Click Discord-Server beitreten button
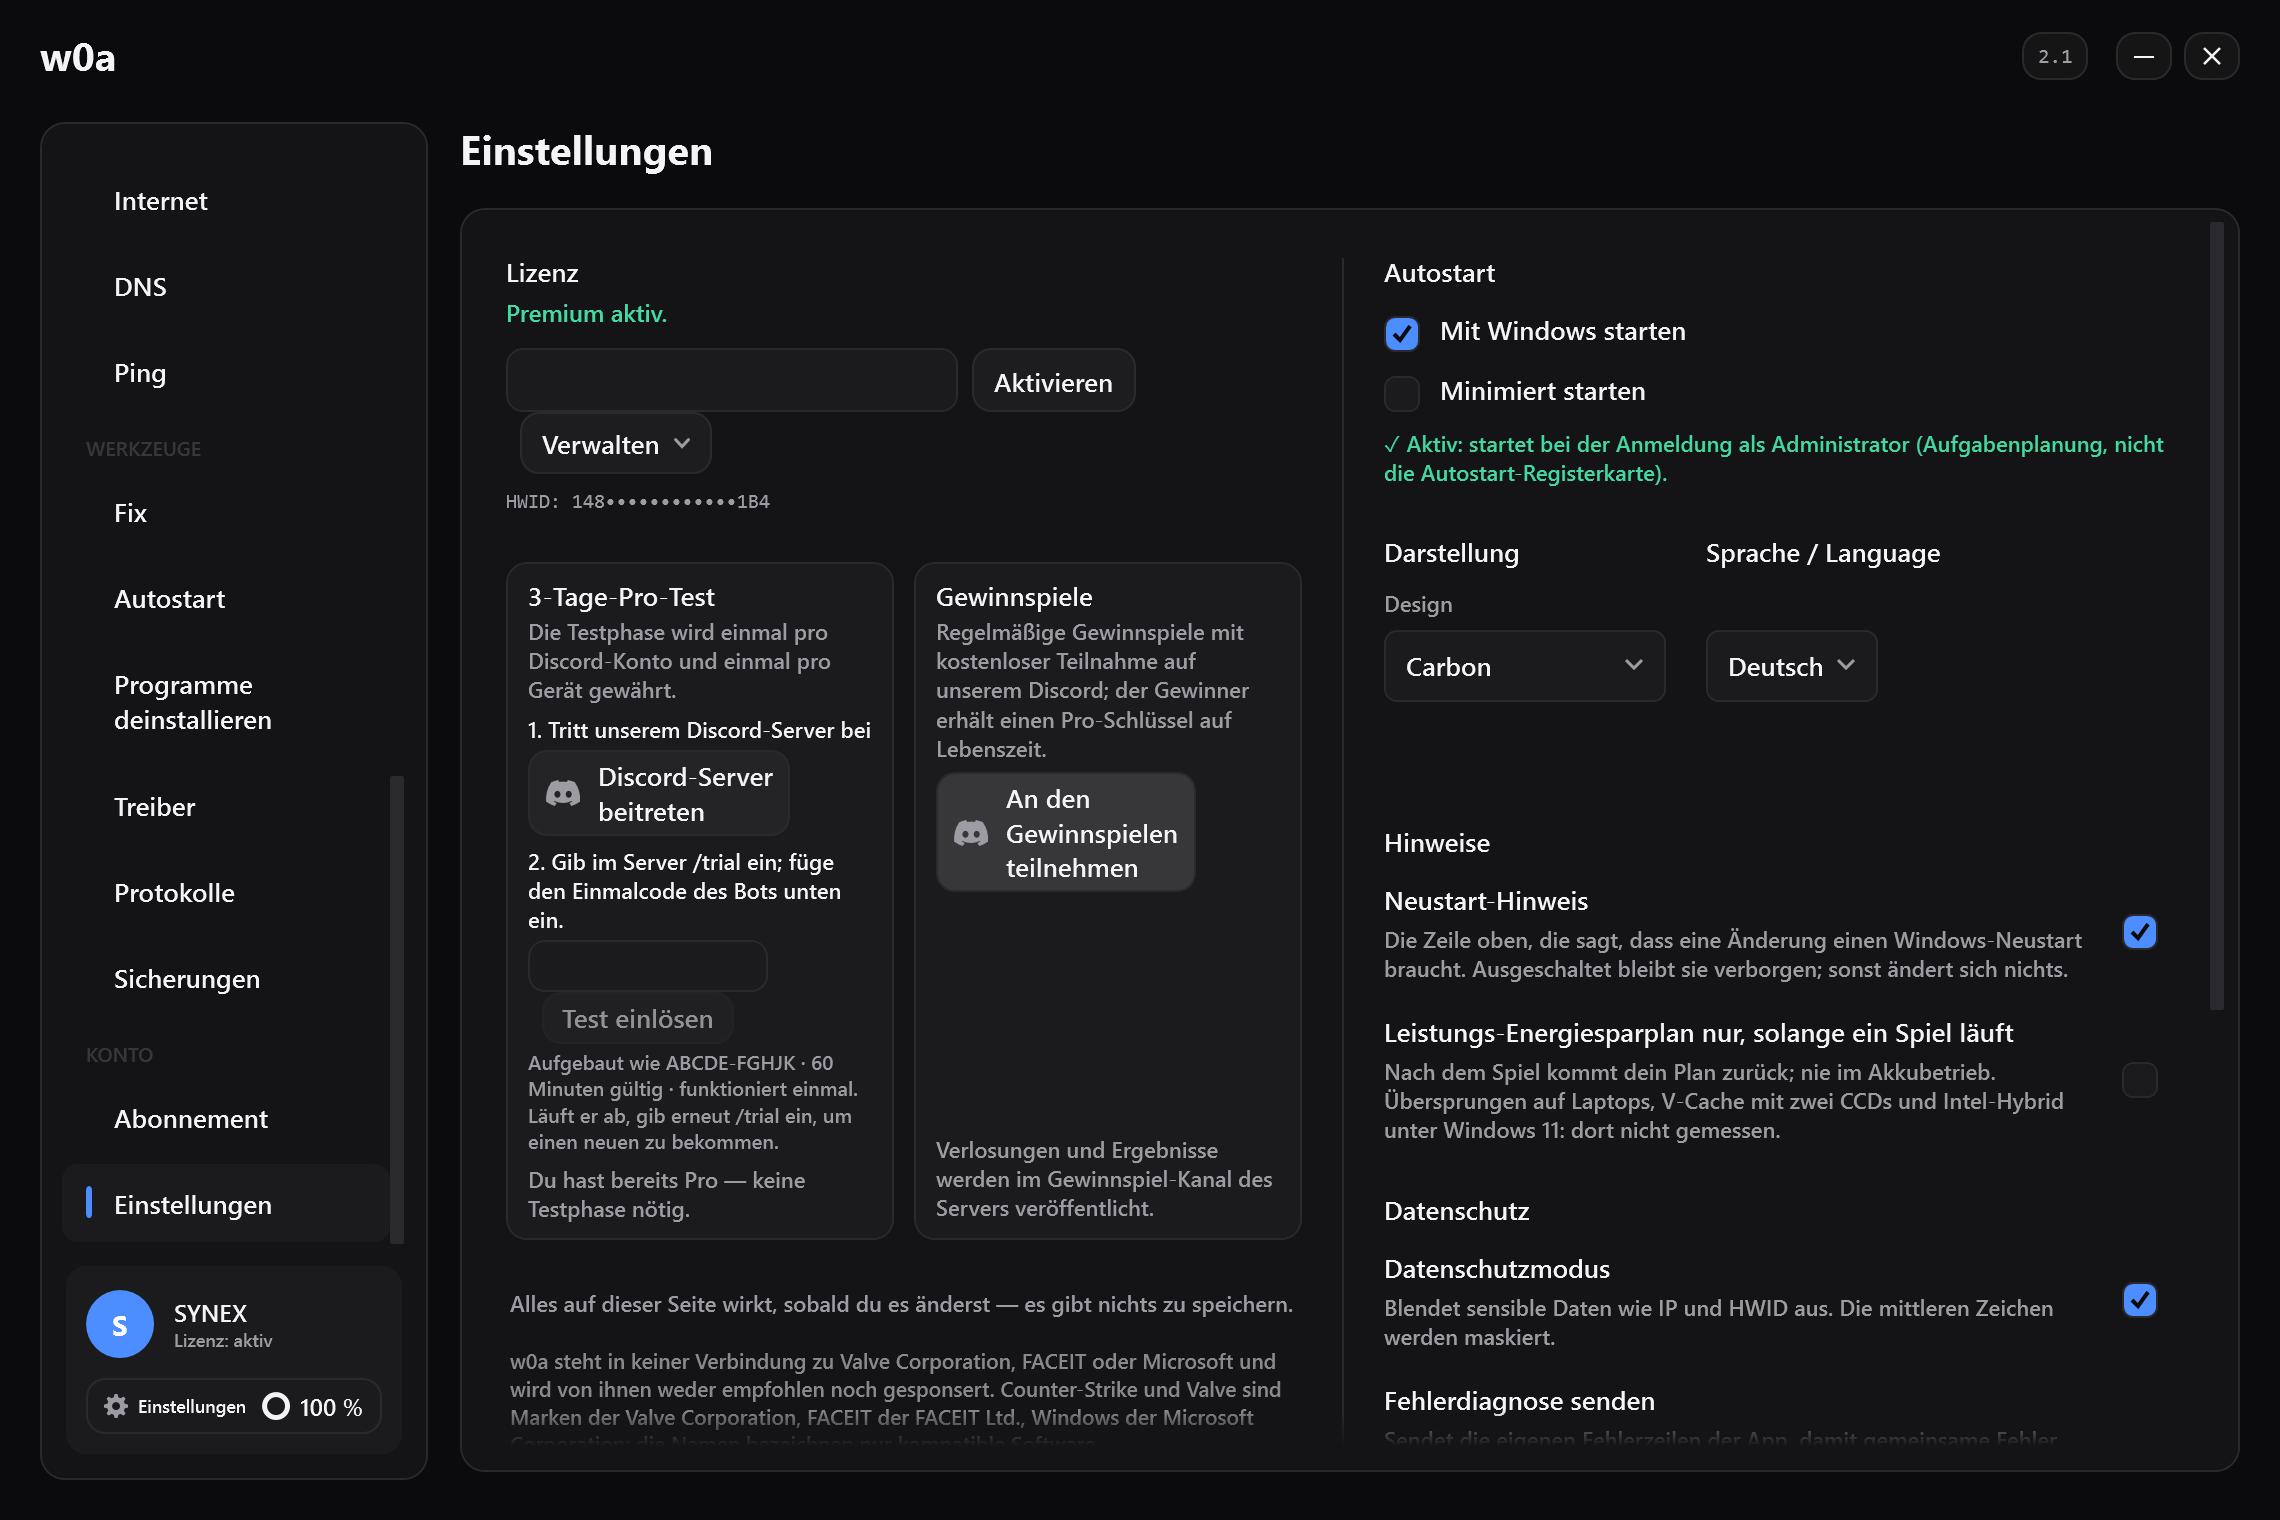This screenshot has width=2280, height=1520. point(659,794)
